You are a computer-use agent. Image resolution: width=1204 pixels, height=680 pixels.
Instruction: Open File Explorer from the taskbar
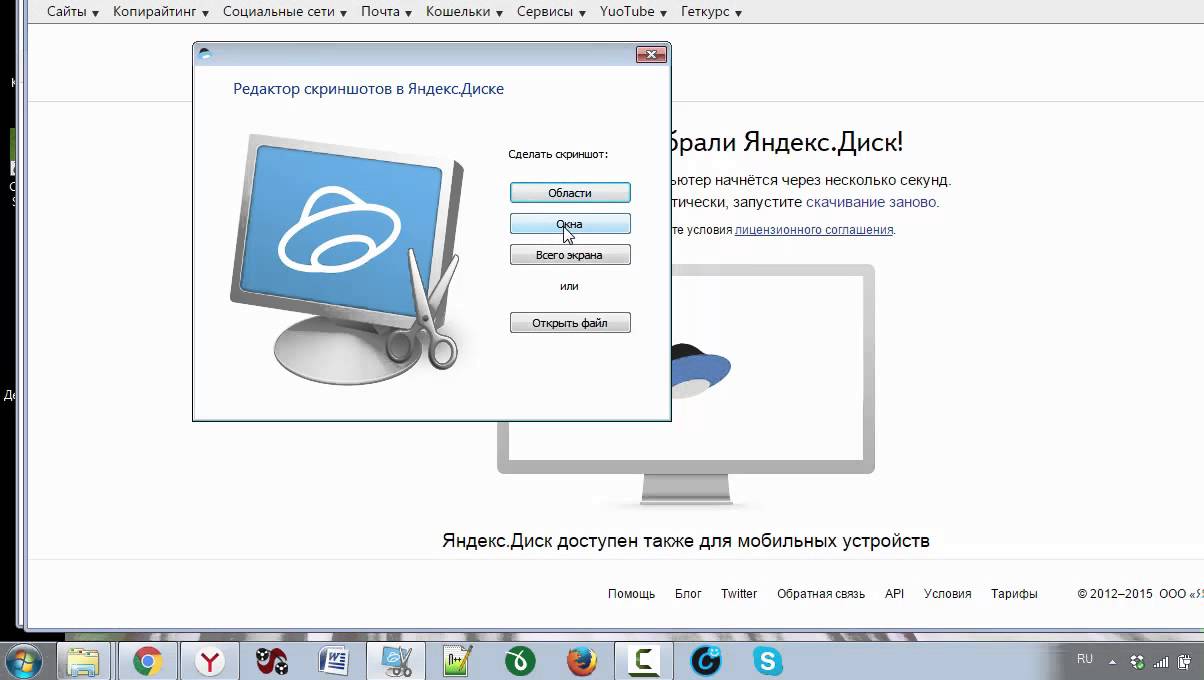[x=84, y=661]
